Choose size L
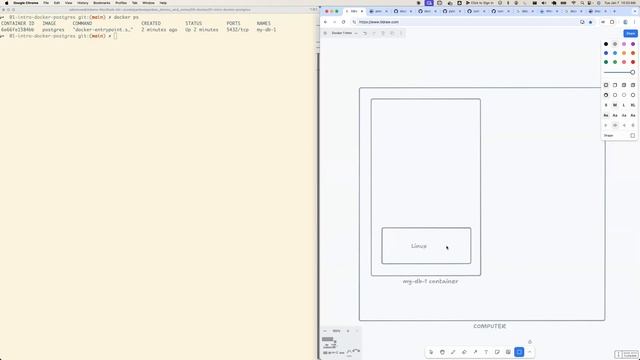 pyautogui.click(x=624, y=105)
